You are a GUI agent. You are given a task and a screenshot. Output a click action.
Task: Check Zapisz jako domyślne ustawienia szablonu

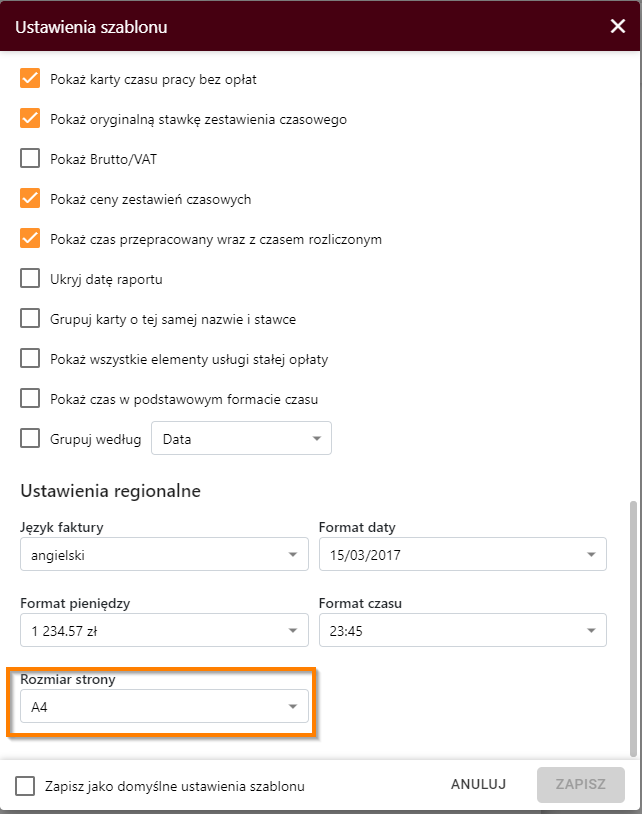tap(25, 786)
